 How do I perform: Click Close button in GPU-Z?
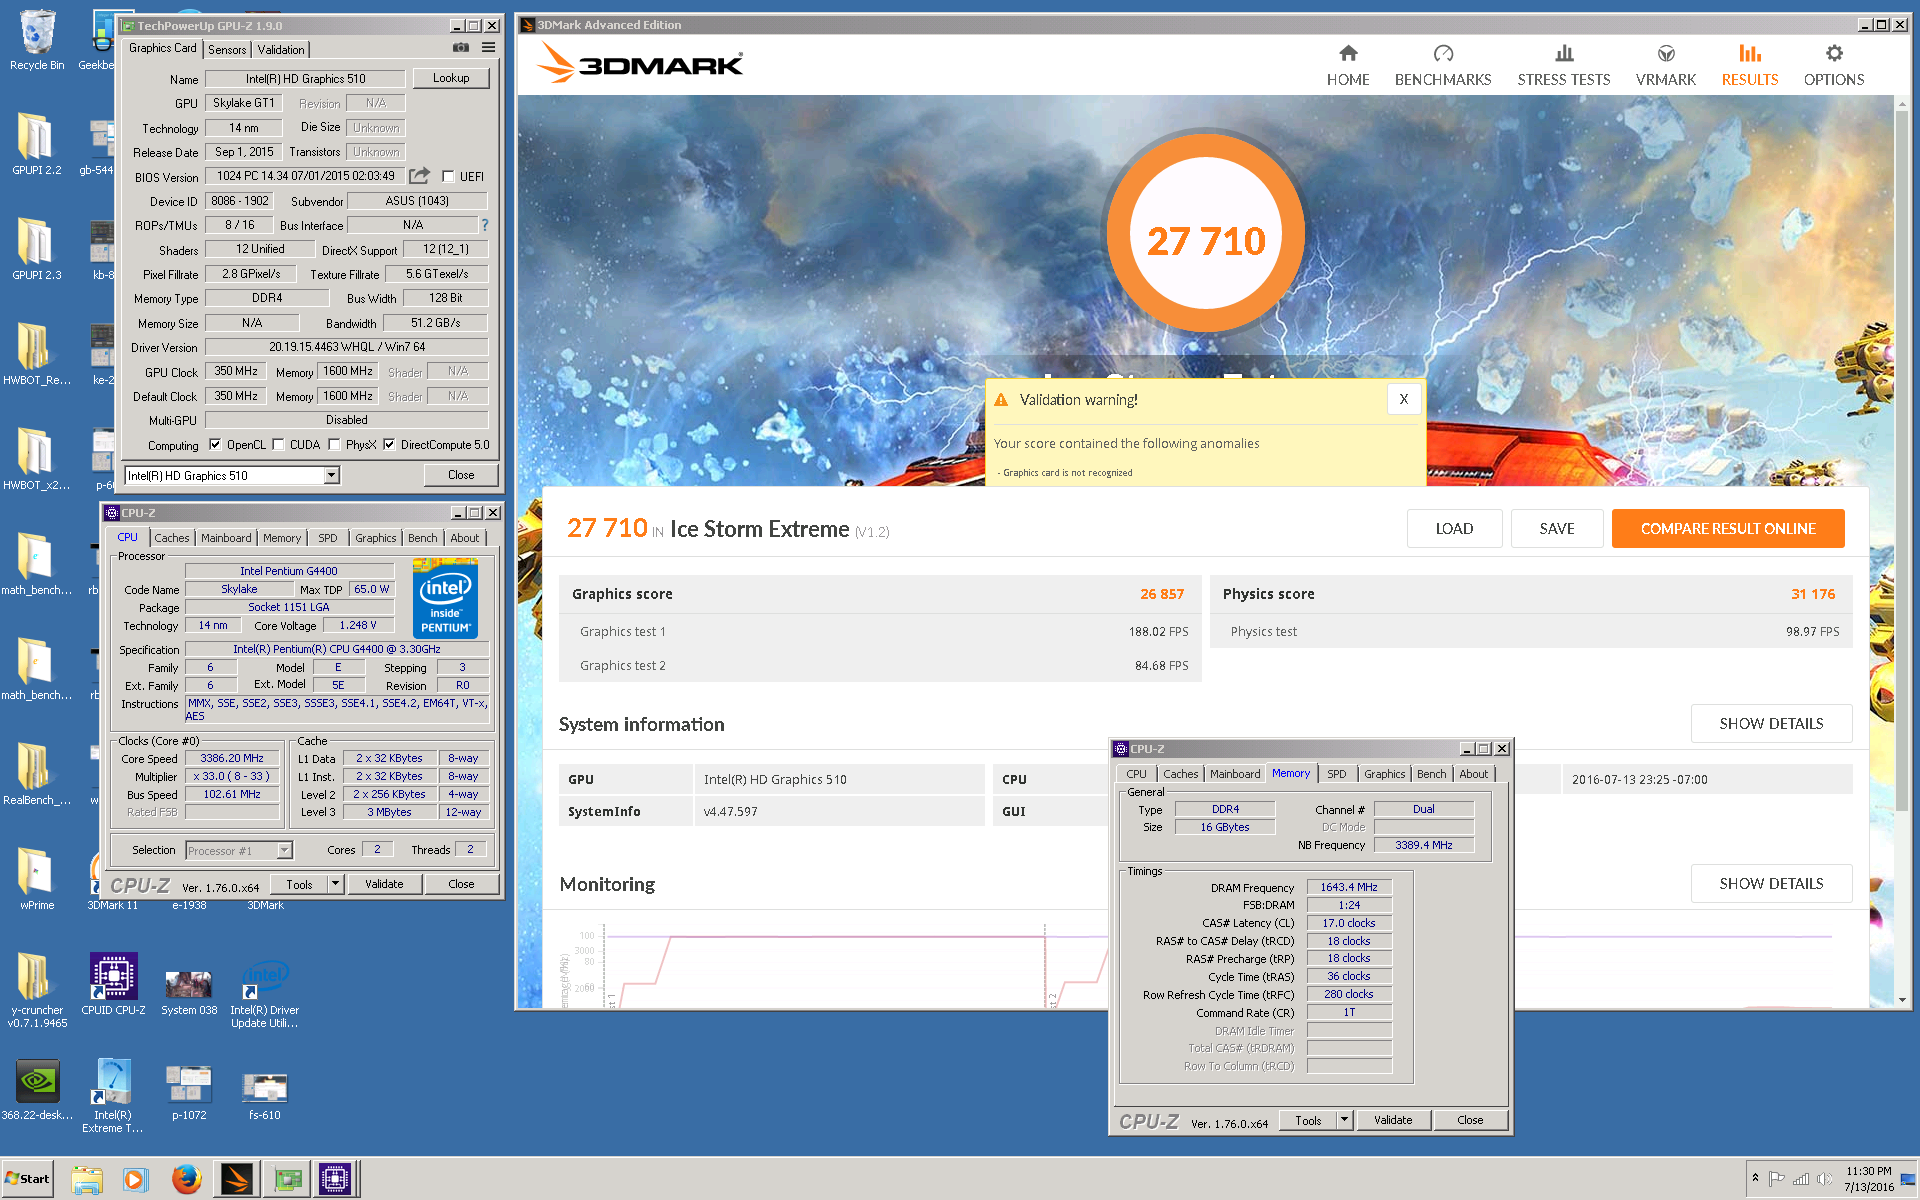click(x=461, y=475)
